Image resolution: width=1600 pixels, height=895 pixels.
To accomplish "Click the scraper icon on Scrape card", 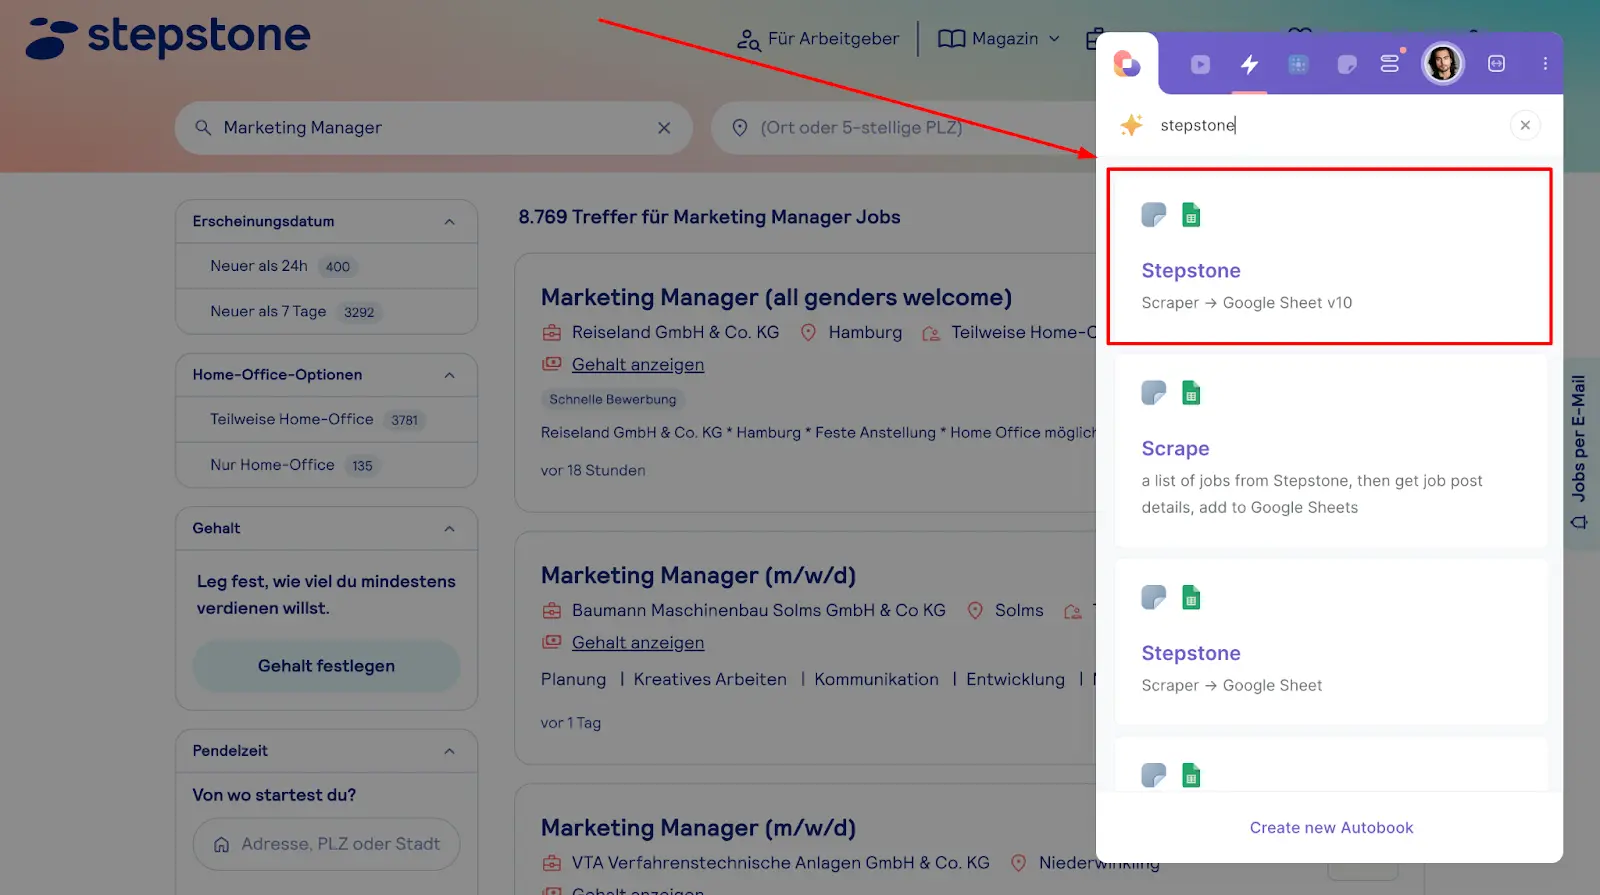I will point(1154,393).
